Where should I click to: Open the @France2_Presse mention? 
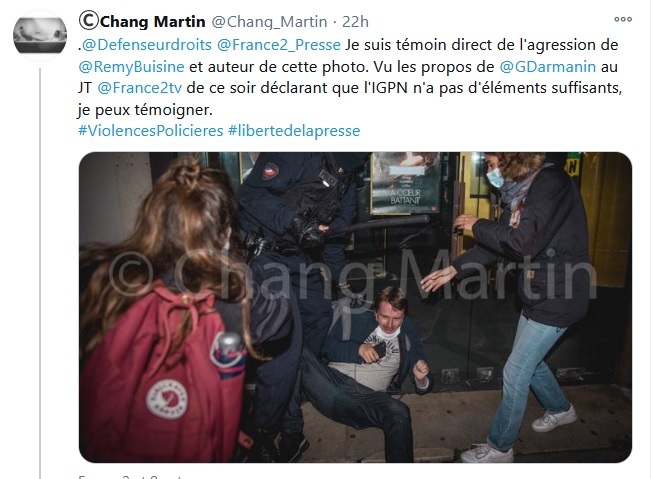tap(279, 45)
